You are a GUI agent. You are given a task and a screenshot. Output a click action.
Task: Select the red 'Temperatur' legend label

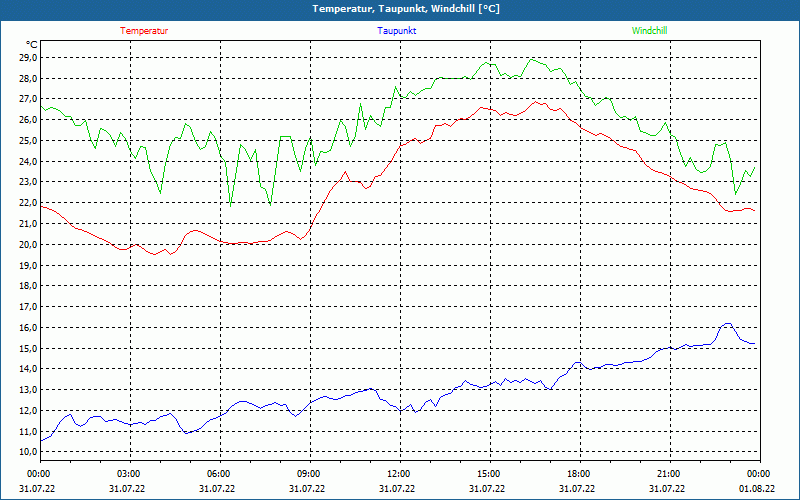pyautogui.click(x=144, y=31)
